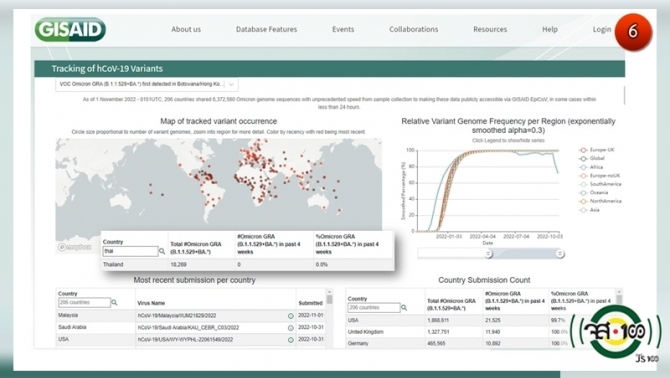Screen dimensions: 670x378
Task: Click USA total count 1,868,611
Action: click(438, 320)
